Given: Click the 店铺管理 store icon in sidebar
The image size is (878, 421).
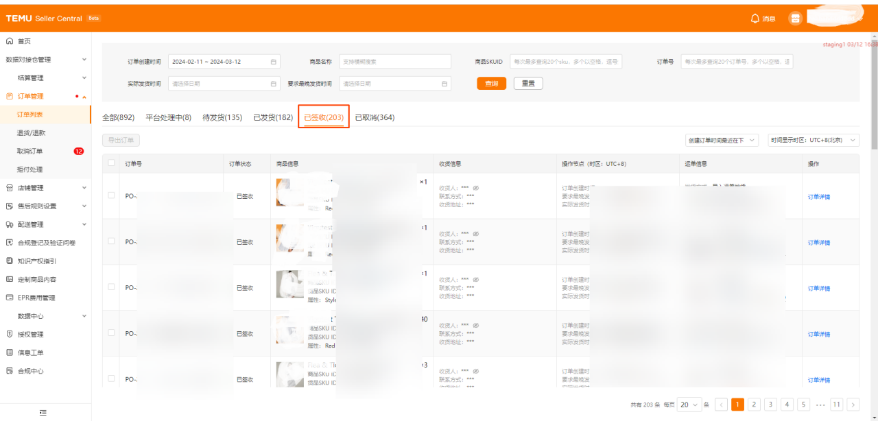Looking at the screenshot, I should 10,187.
